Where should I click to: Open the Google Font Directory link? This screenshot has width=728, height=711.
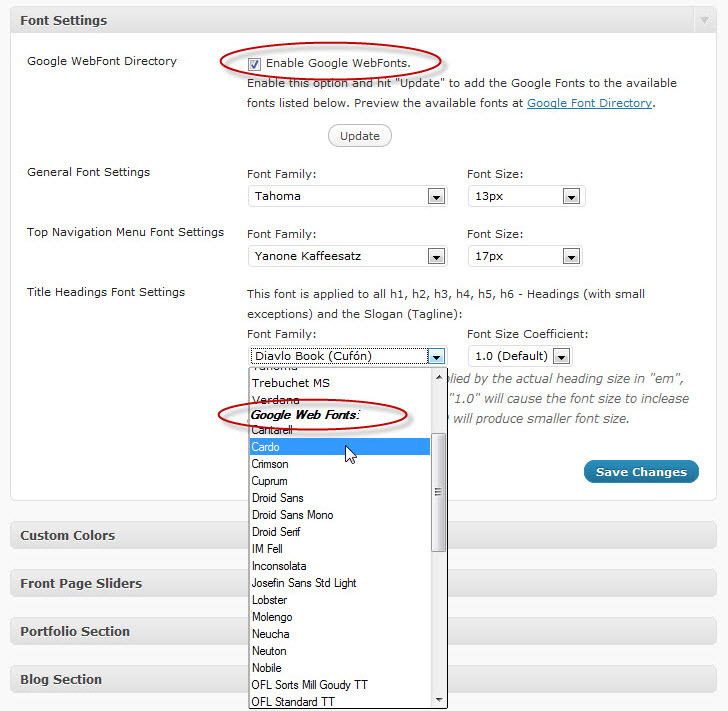[x=589, y=103]
